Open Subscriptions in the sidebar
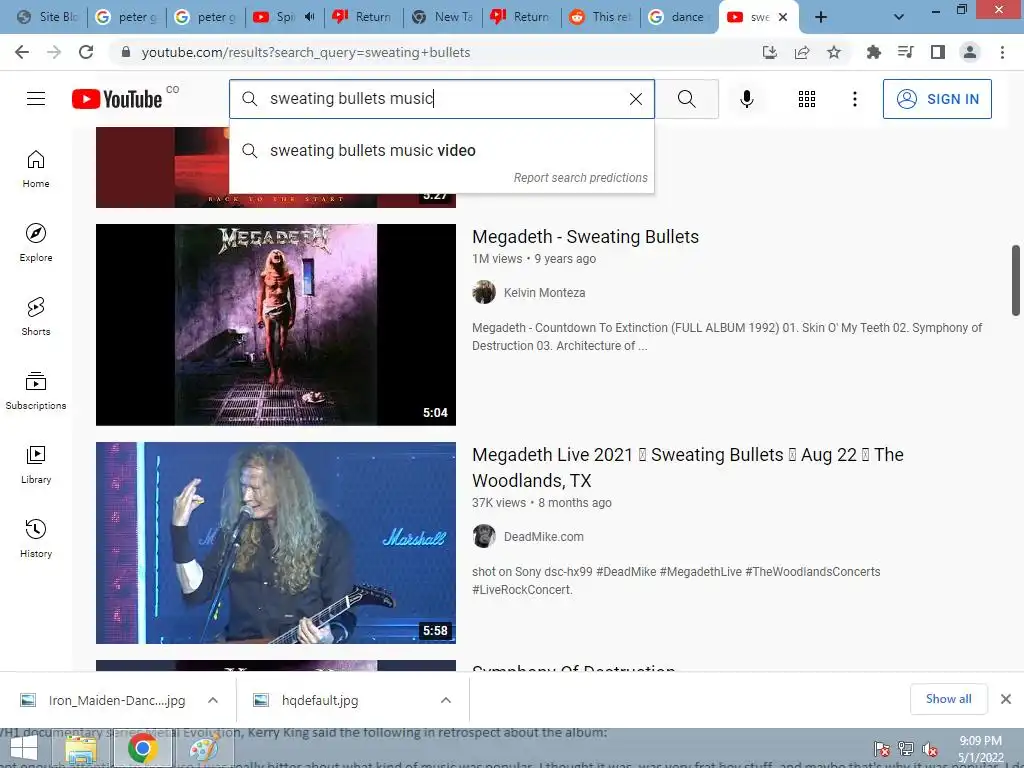 click(x=36, y=391)
